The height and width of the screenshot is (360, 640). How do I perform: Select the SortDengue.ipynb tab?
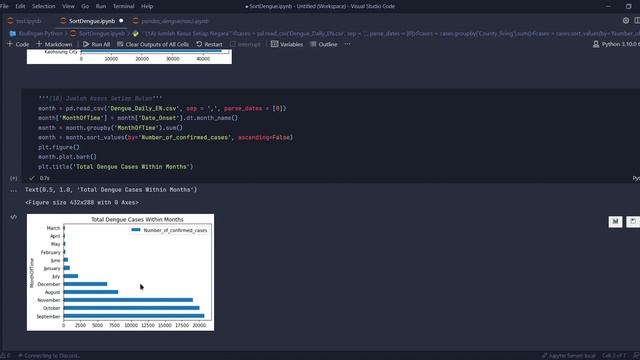pos(92,21)
